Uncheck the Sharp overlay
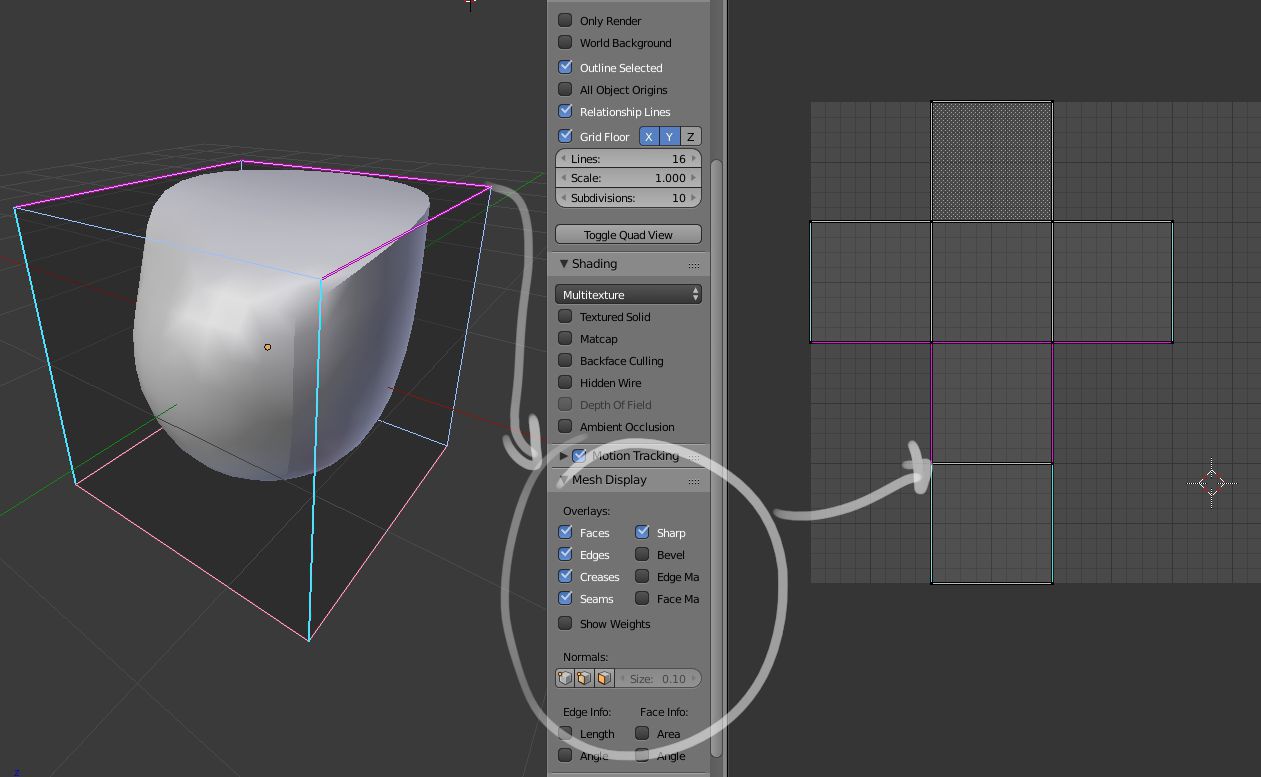 point(642,532)
